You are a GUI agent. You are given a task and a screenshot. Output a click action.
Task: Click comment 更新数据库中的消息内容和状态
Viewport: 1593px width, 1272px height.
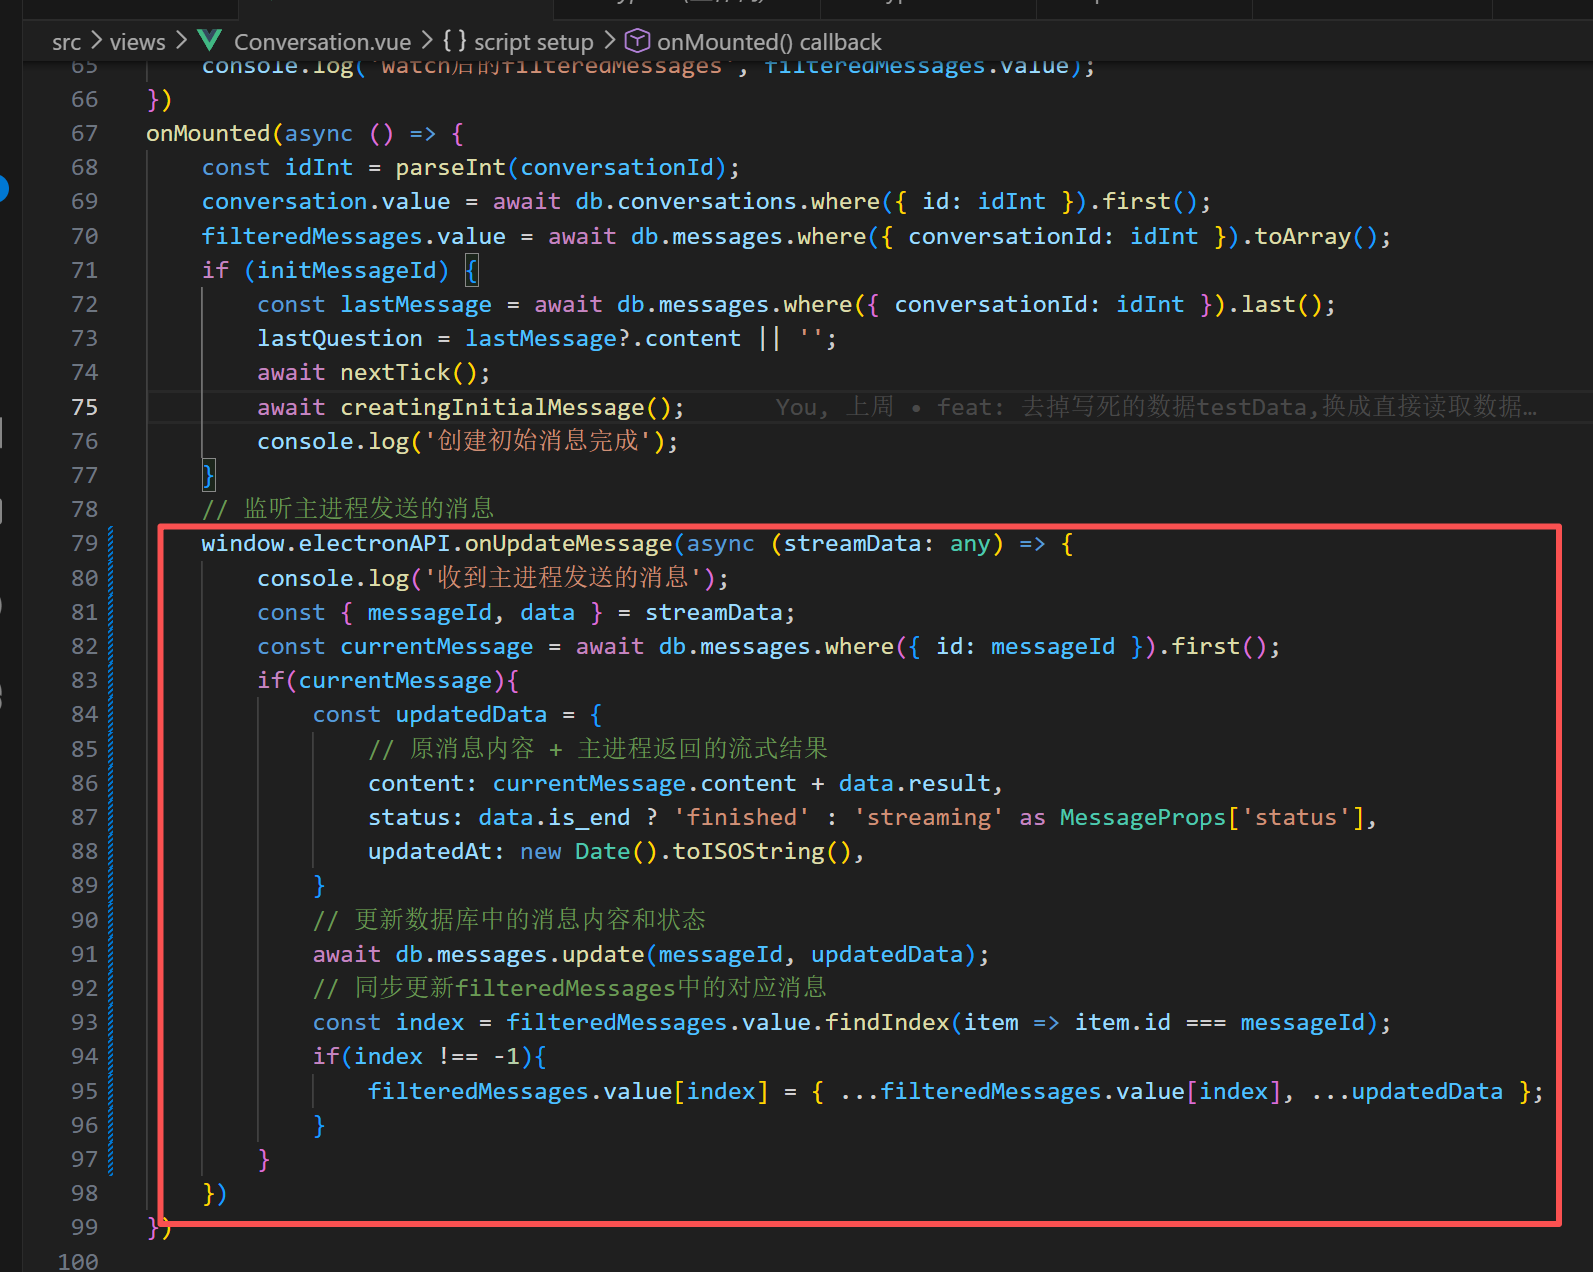coord(509,920)
